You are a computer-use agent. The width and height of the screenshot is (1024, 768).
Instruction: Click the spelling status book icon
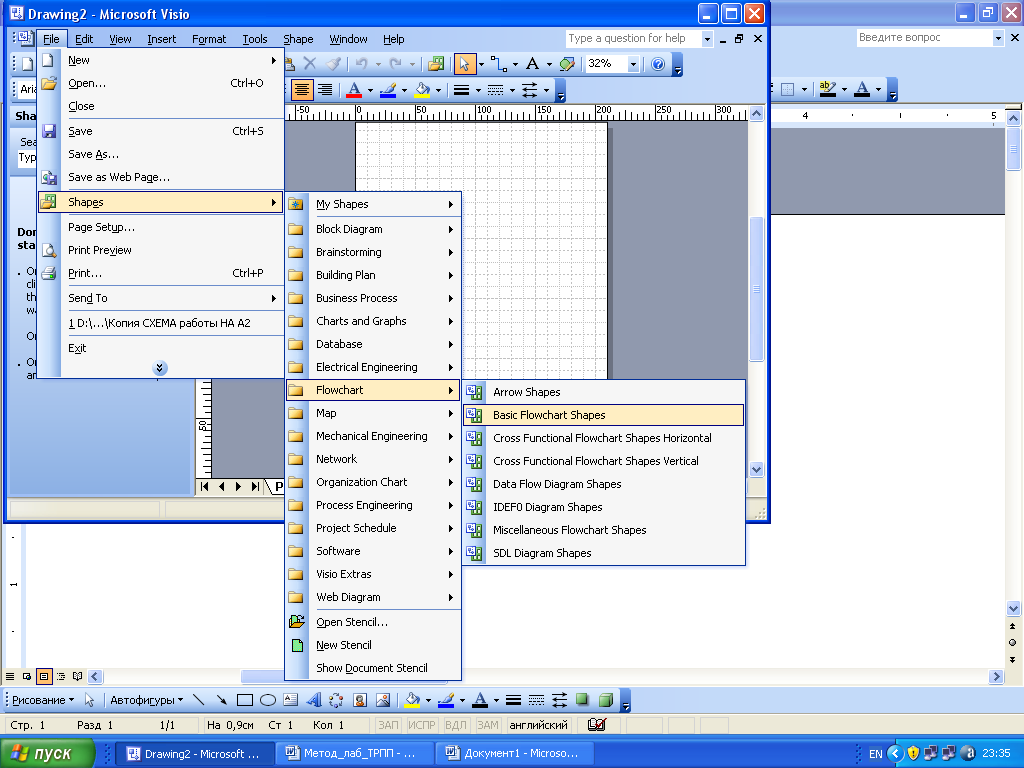coord(596,724)
